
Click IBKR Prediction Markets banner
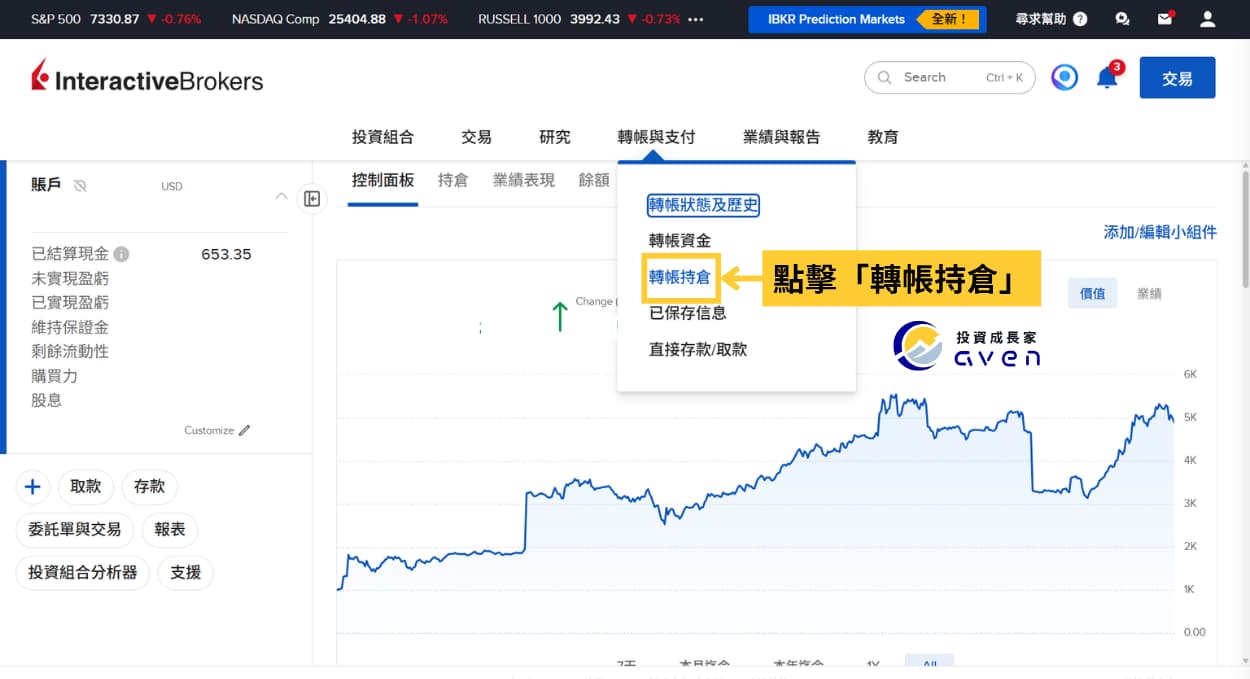(867, 19)
